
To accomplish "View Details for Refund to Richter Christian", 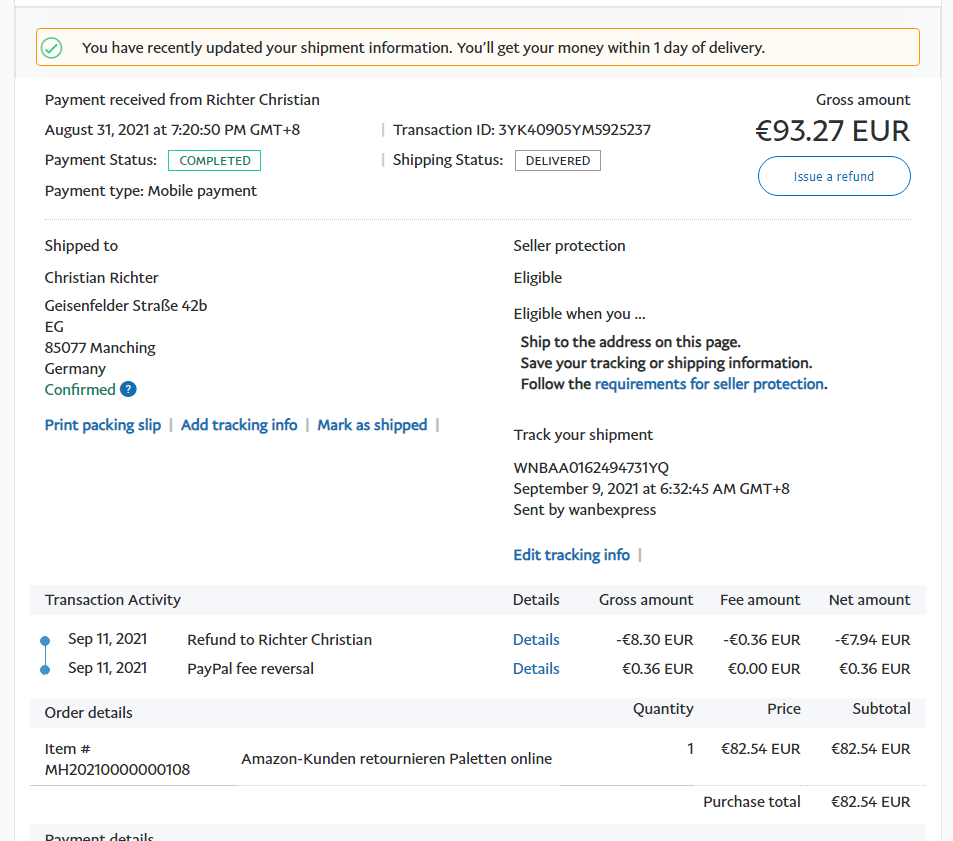I will point(536,640).
